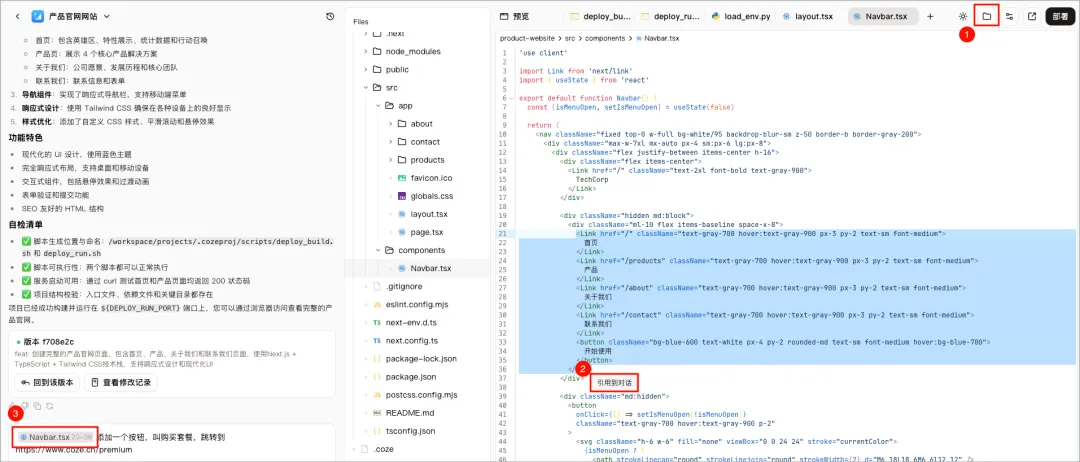This screenshot has width=1080, height=462.
Task: Click src in the breadcrumb path
Action: 570,39
